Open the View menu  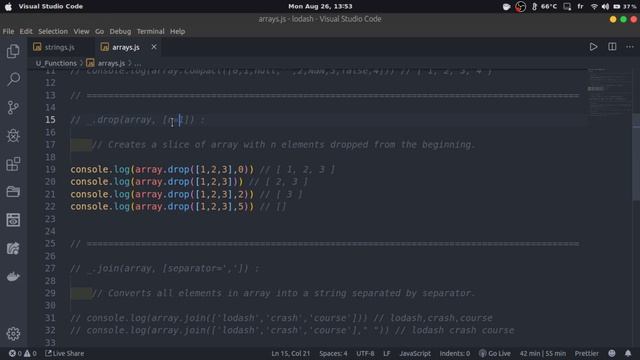(81, 31)
